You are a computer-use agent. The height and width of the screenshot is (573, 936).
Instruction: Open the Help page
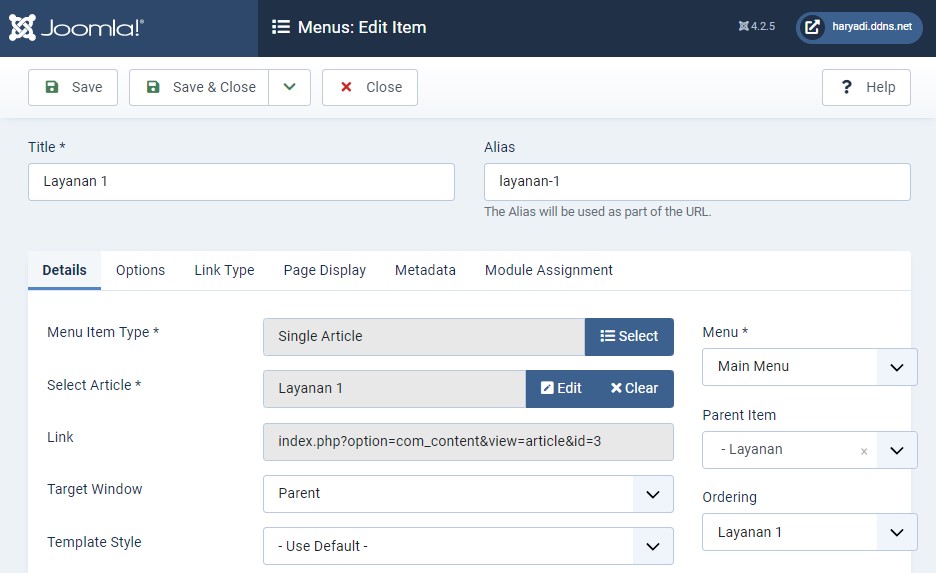pyautogui.click(x=866, y=87)
